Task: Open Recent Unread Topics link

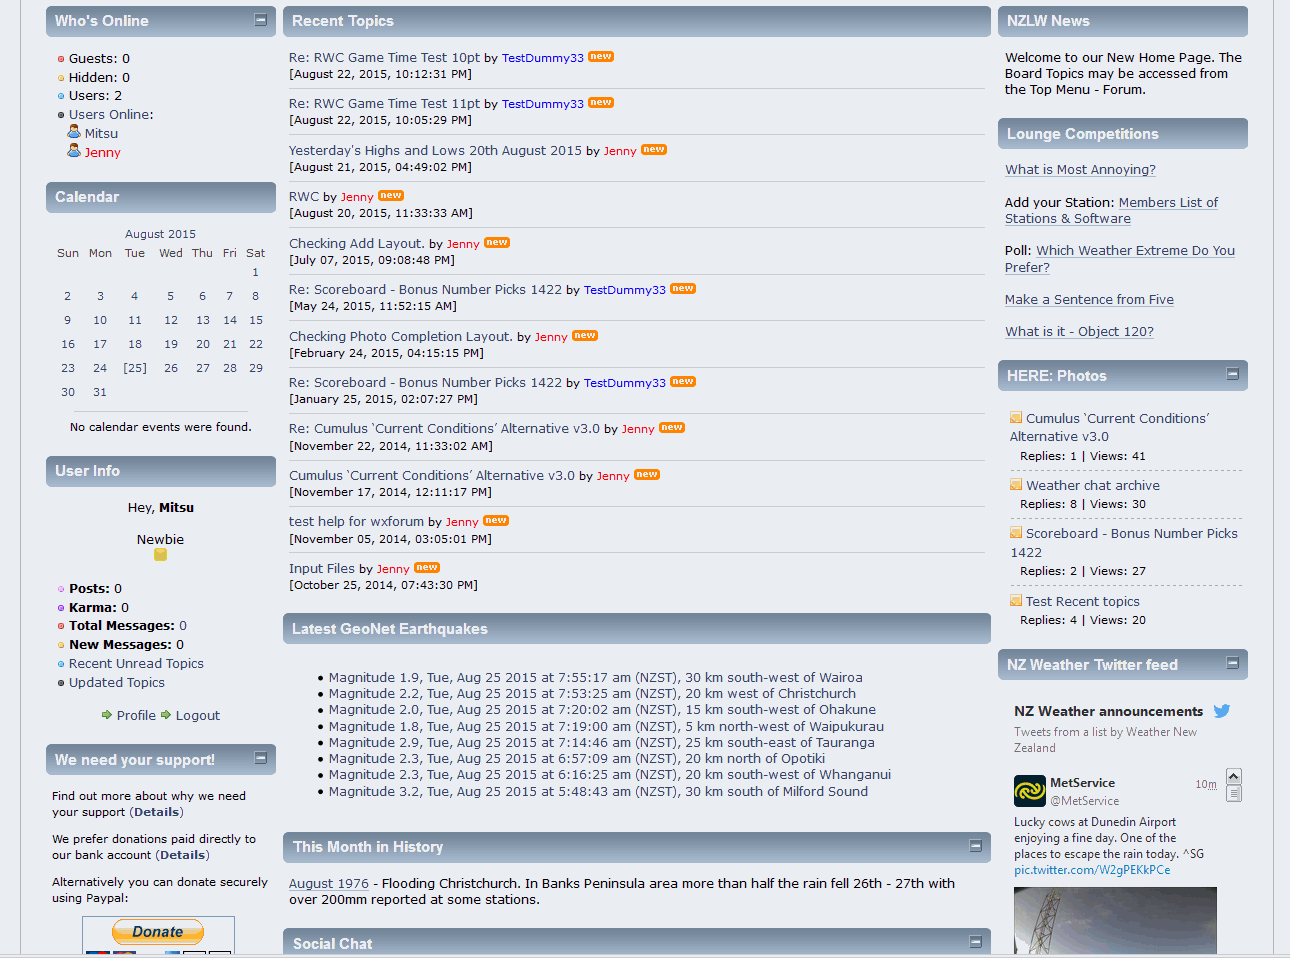Action: pyautogui.click(x=136, y=664)
